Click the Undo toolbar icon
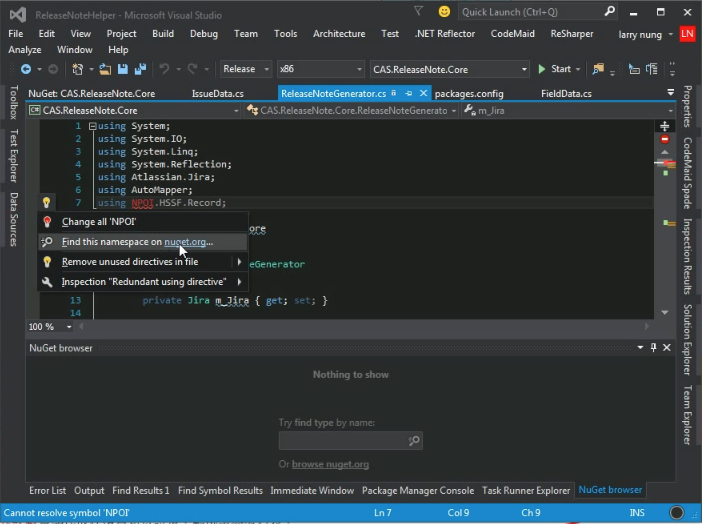This screenshot has width=702, height=524. click(x=164, y=69)
